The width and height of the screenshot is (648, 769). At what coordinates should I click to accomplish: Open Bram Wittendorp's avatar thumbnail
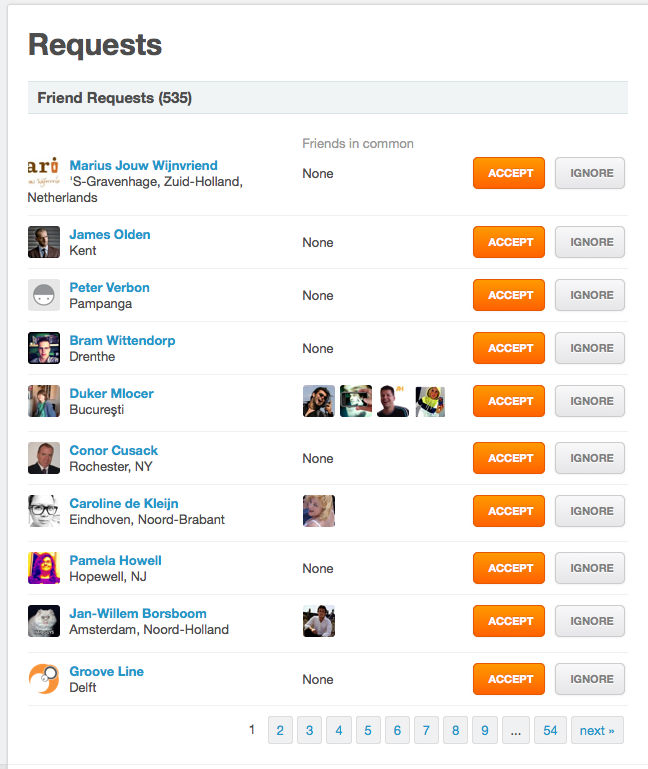click(x=44, y=348)
